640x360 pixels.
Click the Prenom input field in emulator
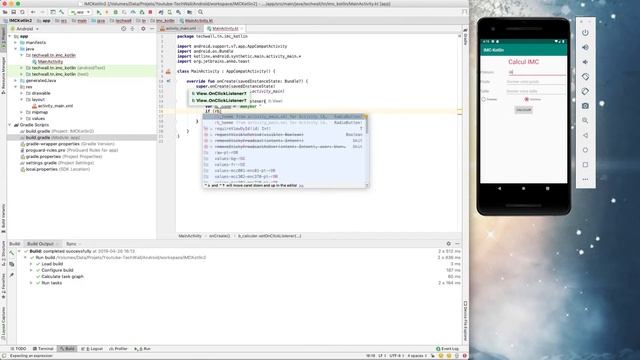point(536,72)
